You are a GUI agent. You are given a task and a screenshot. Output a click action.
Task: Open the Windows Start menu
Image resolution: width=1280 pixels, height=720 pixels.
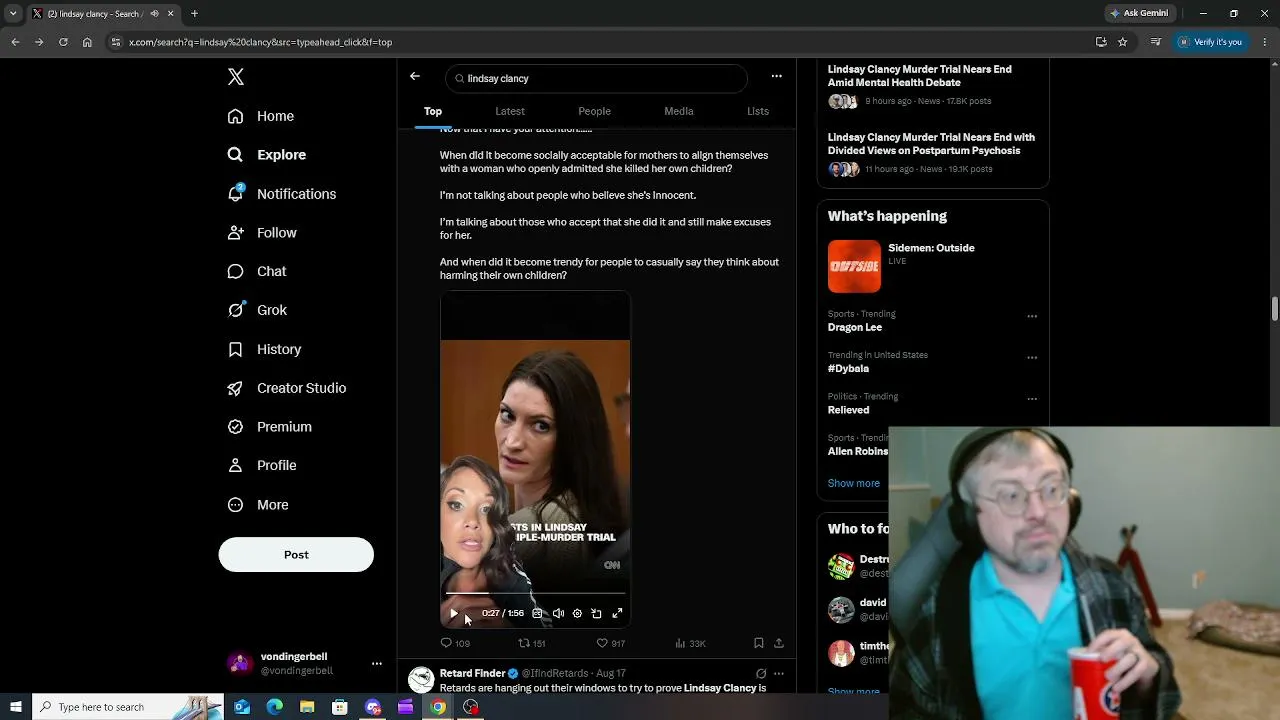15,707
